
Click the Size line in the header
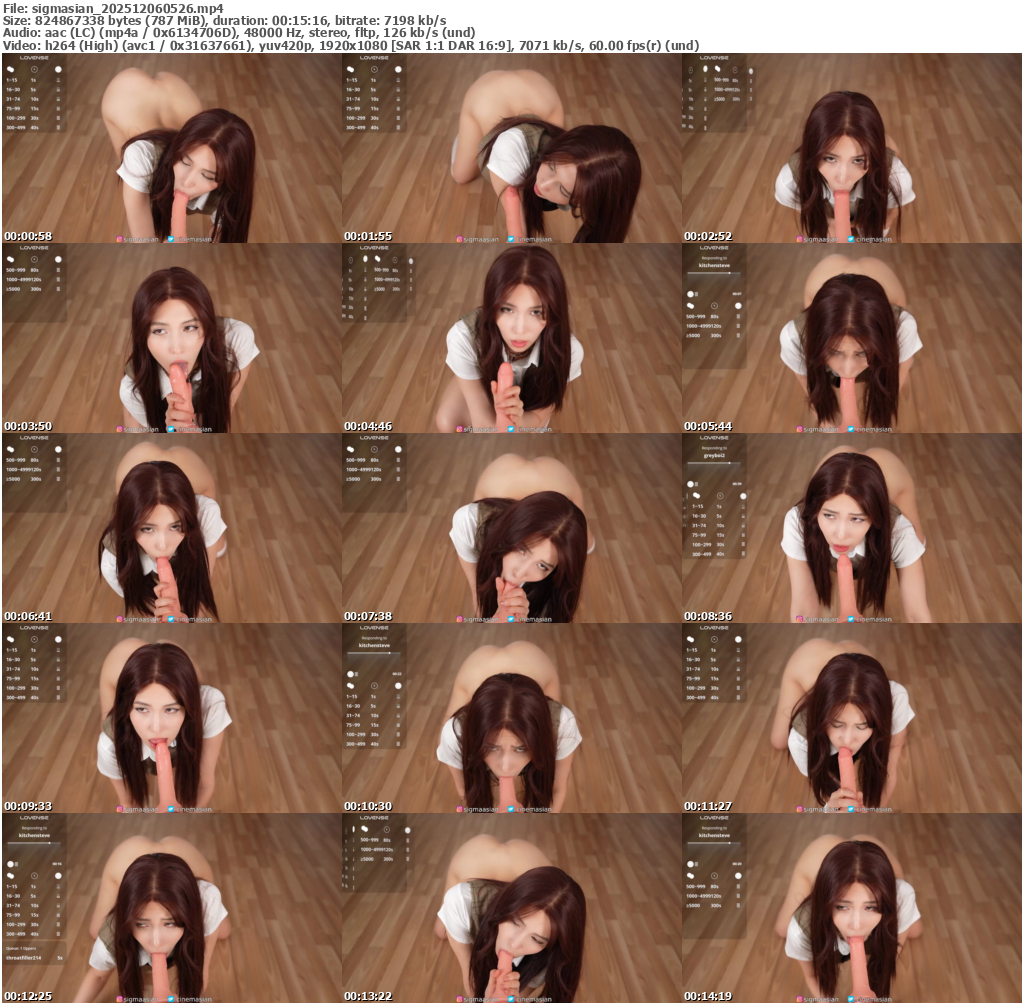[x=225, y=20]
